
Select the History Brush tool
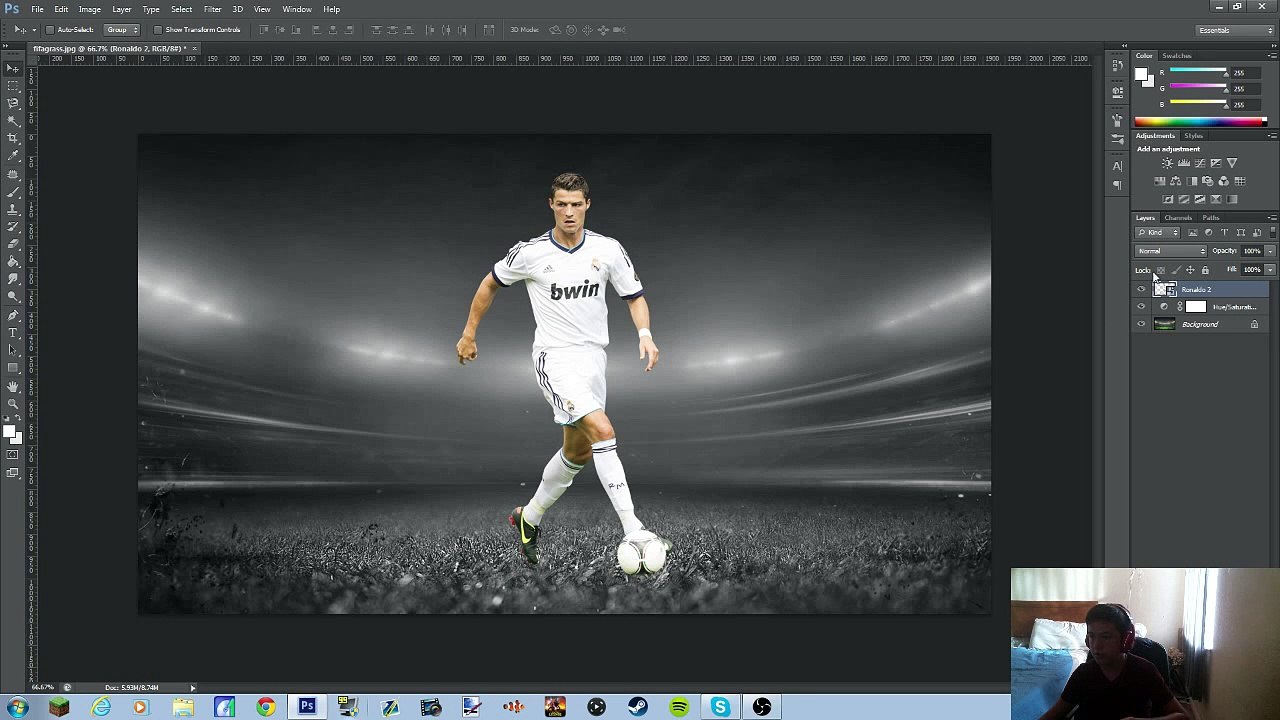tap(14, 226)
